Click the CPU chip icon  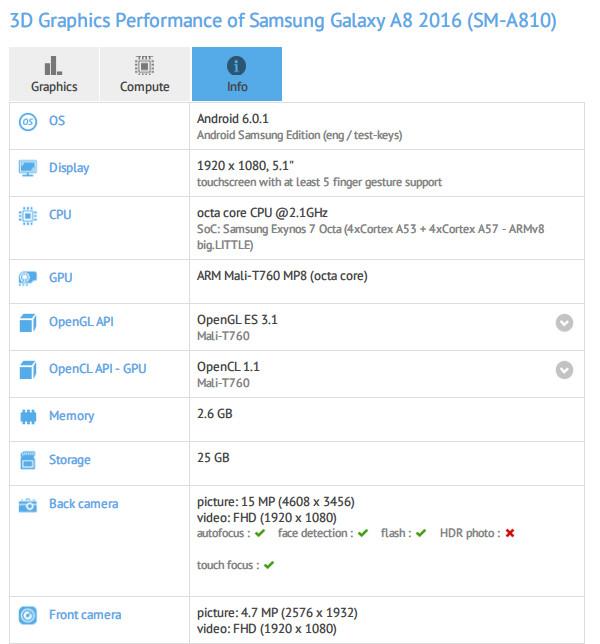point(28,216)
